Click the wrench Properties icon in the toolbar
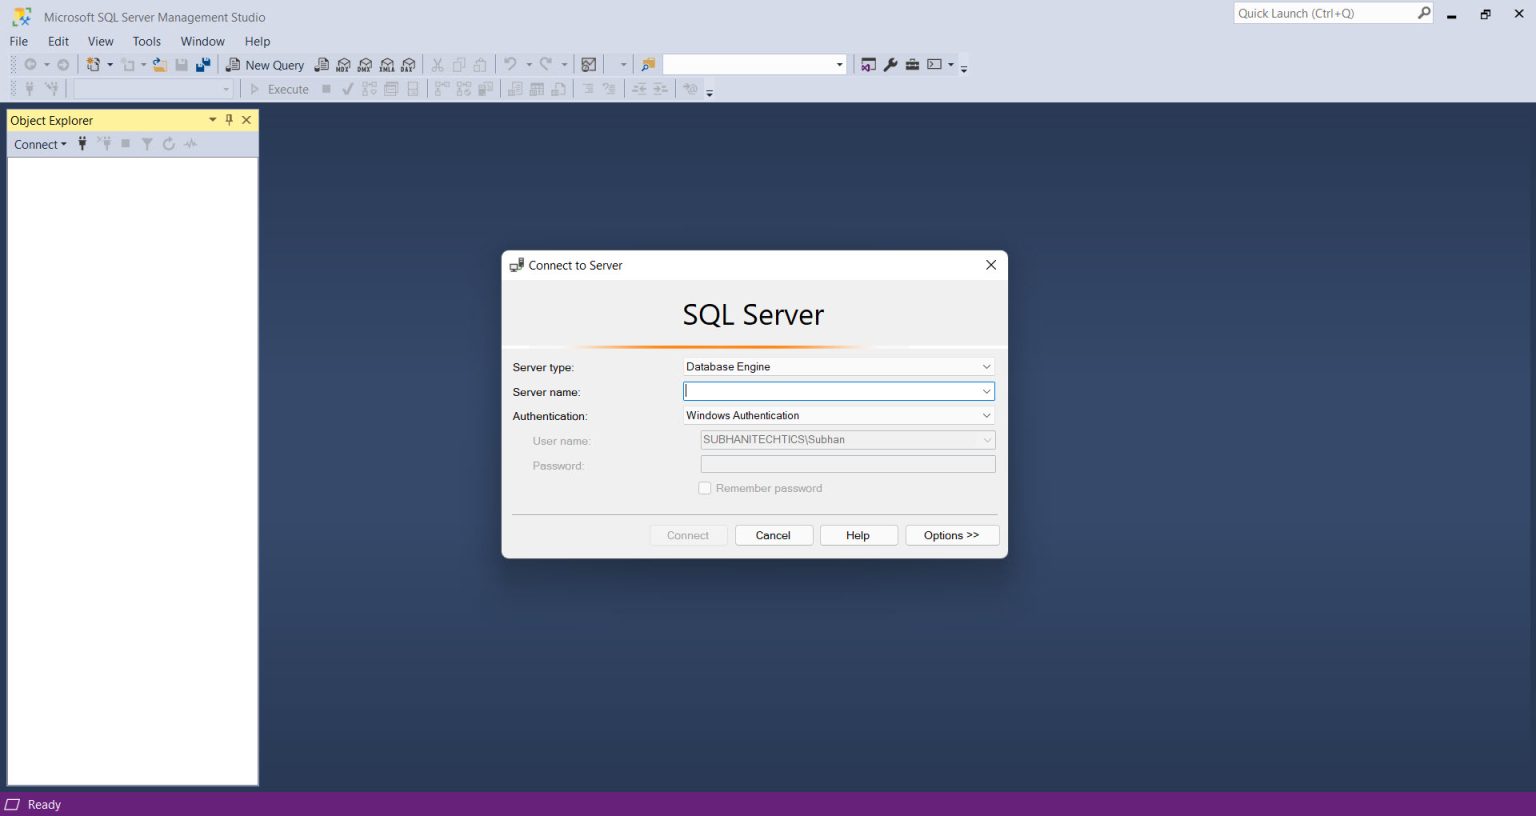This screenshot has width=1536, height=816. [x=890, y=64]
